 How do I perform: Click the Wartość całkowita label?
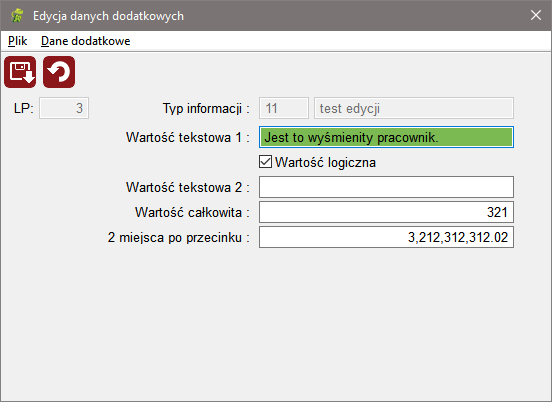pos(192,212)
